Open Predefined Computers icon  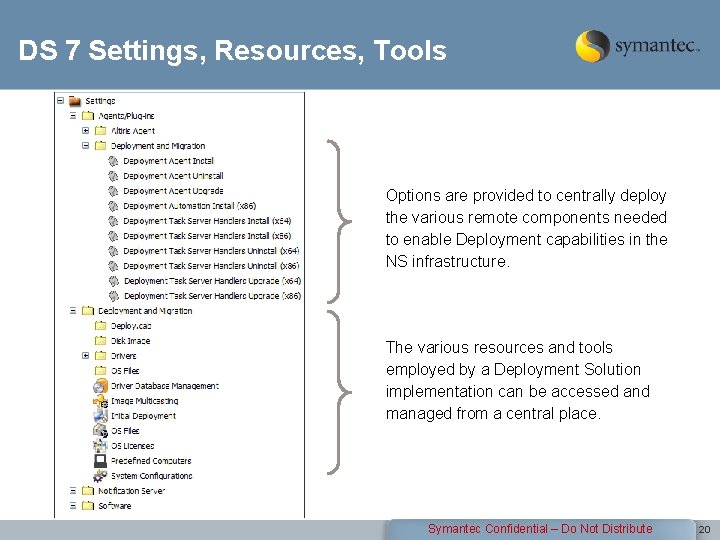click(100, 461)
